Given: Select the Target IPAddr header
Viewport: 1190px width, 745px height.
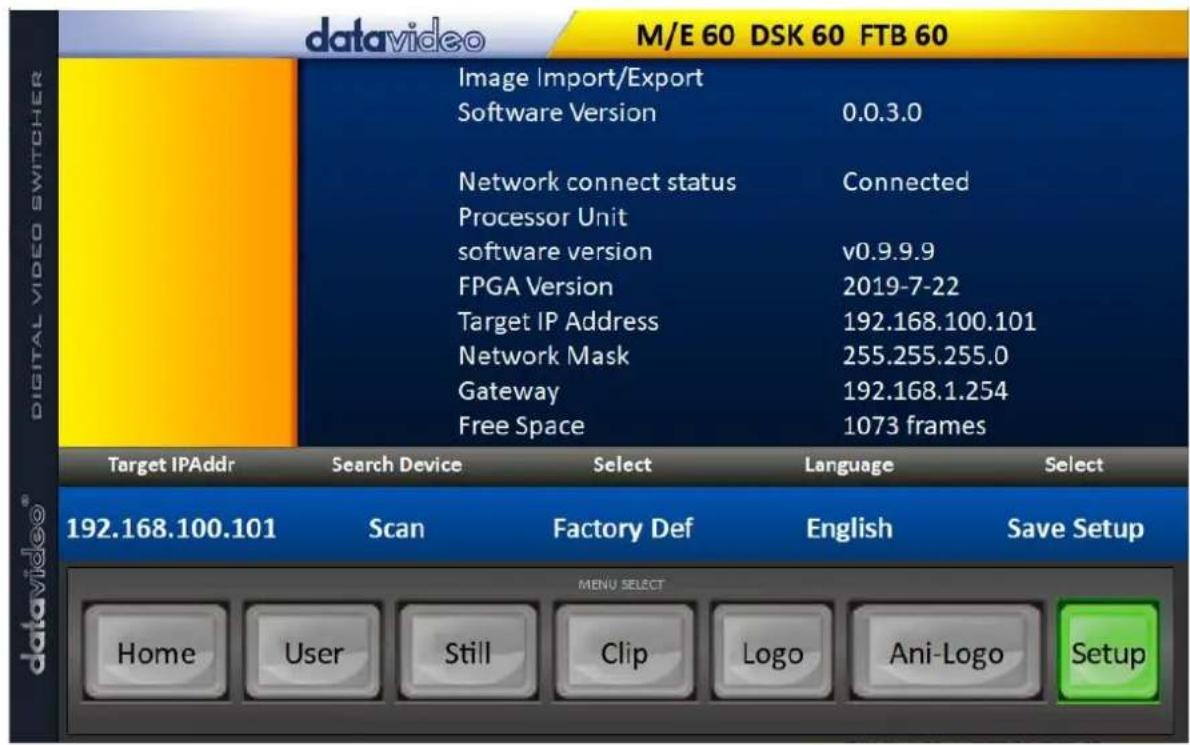Looking at the screenshot, I should coord(172,464).
